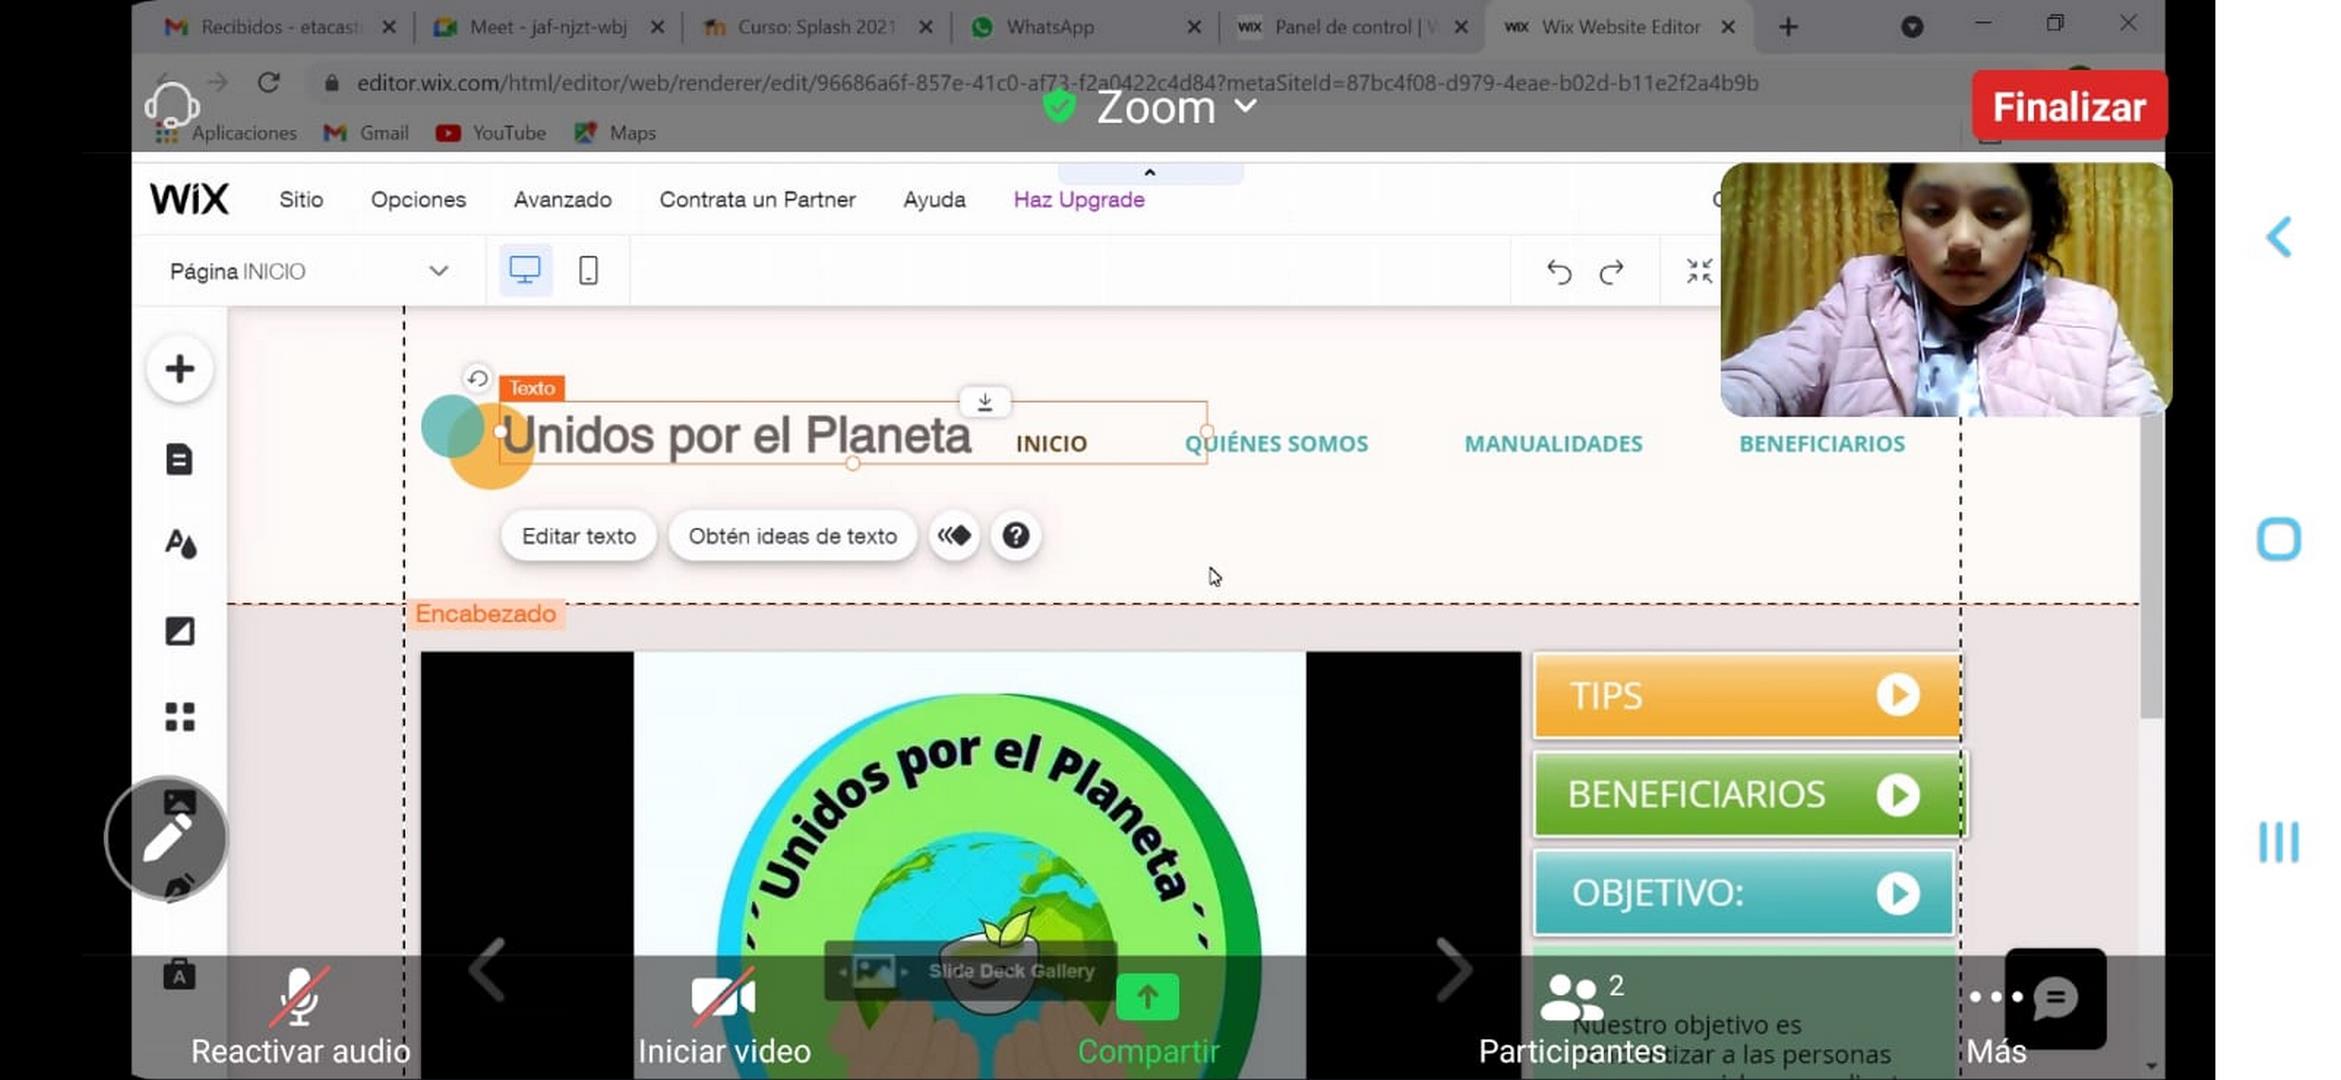2341x1080 pixels.
Task: Click the Finalizar meeting button
Action: (2069, 106)
